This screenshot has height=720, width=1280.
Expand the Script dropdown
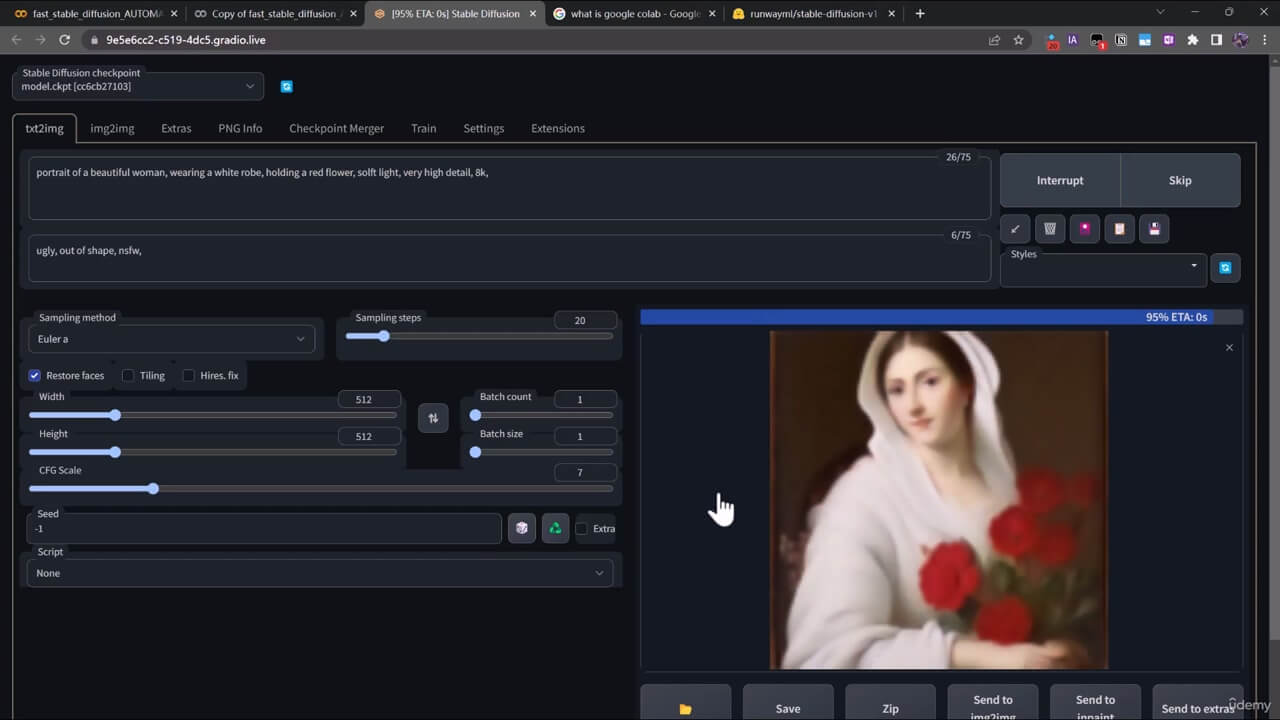pos(319,573)
